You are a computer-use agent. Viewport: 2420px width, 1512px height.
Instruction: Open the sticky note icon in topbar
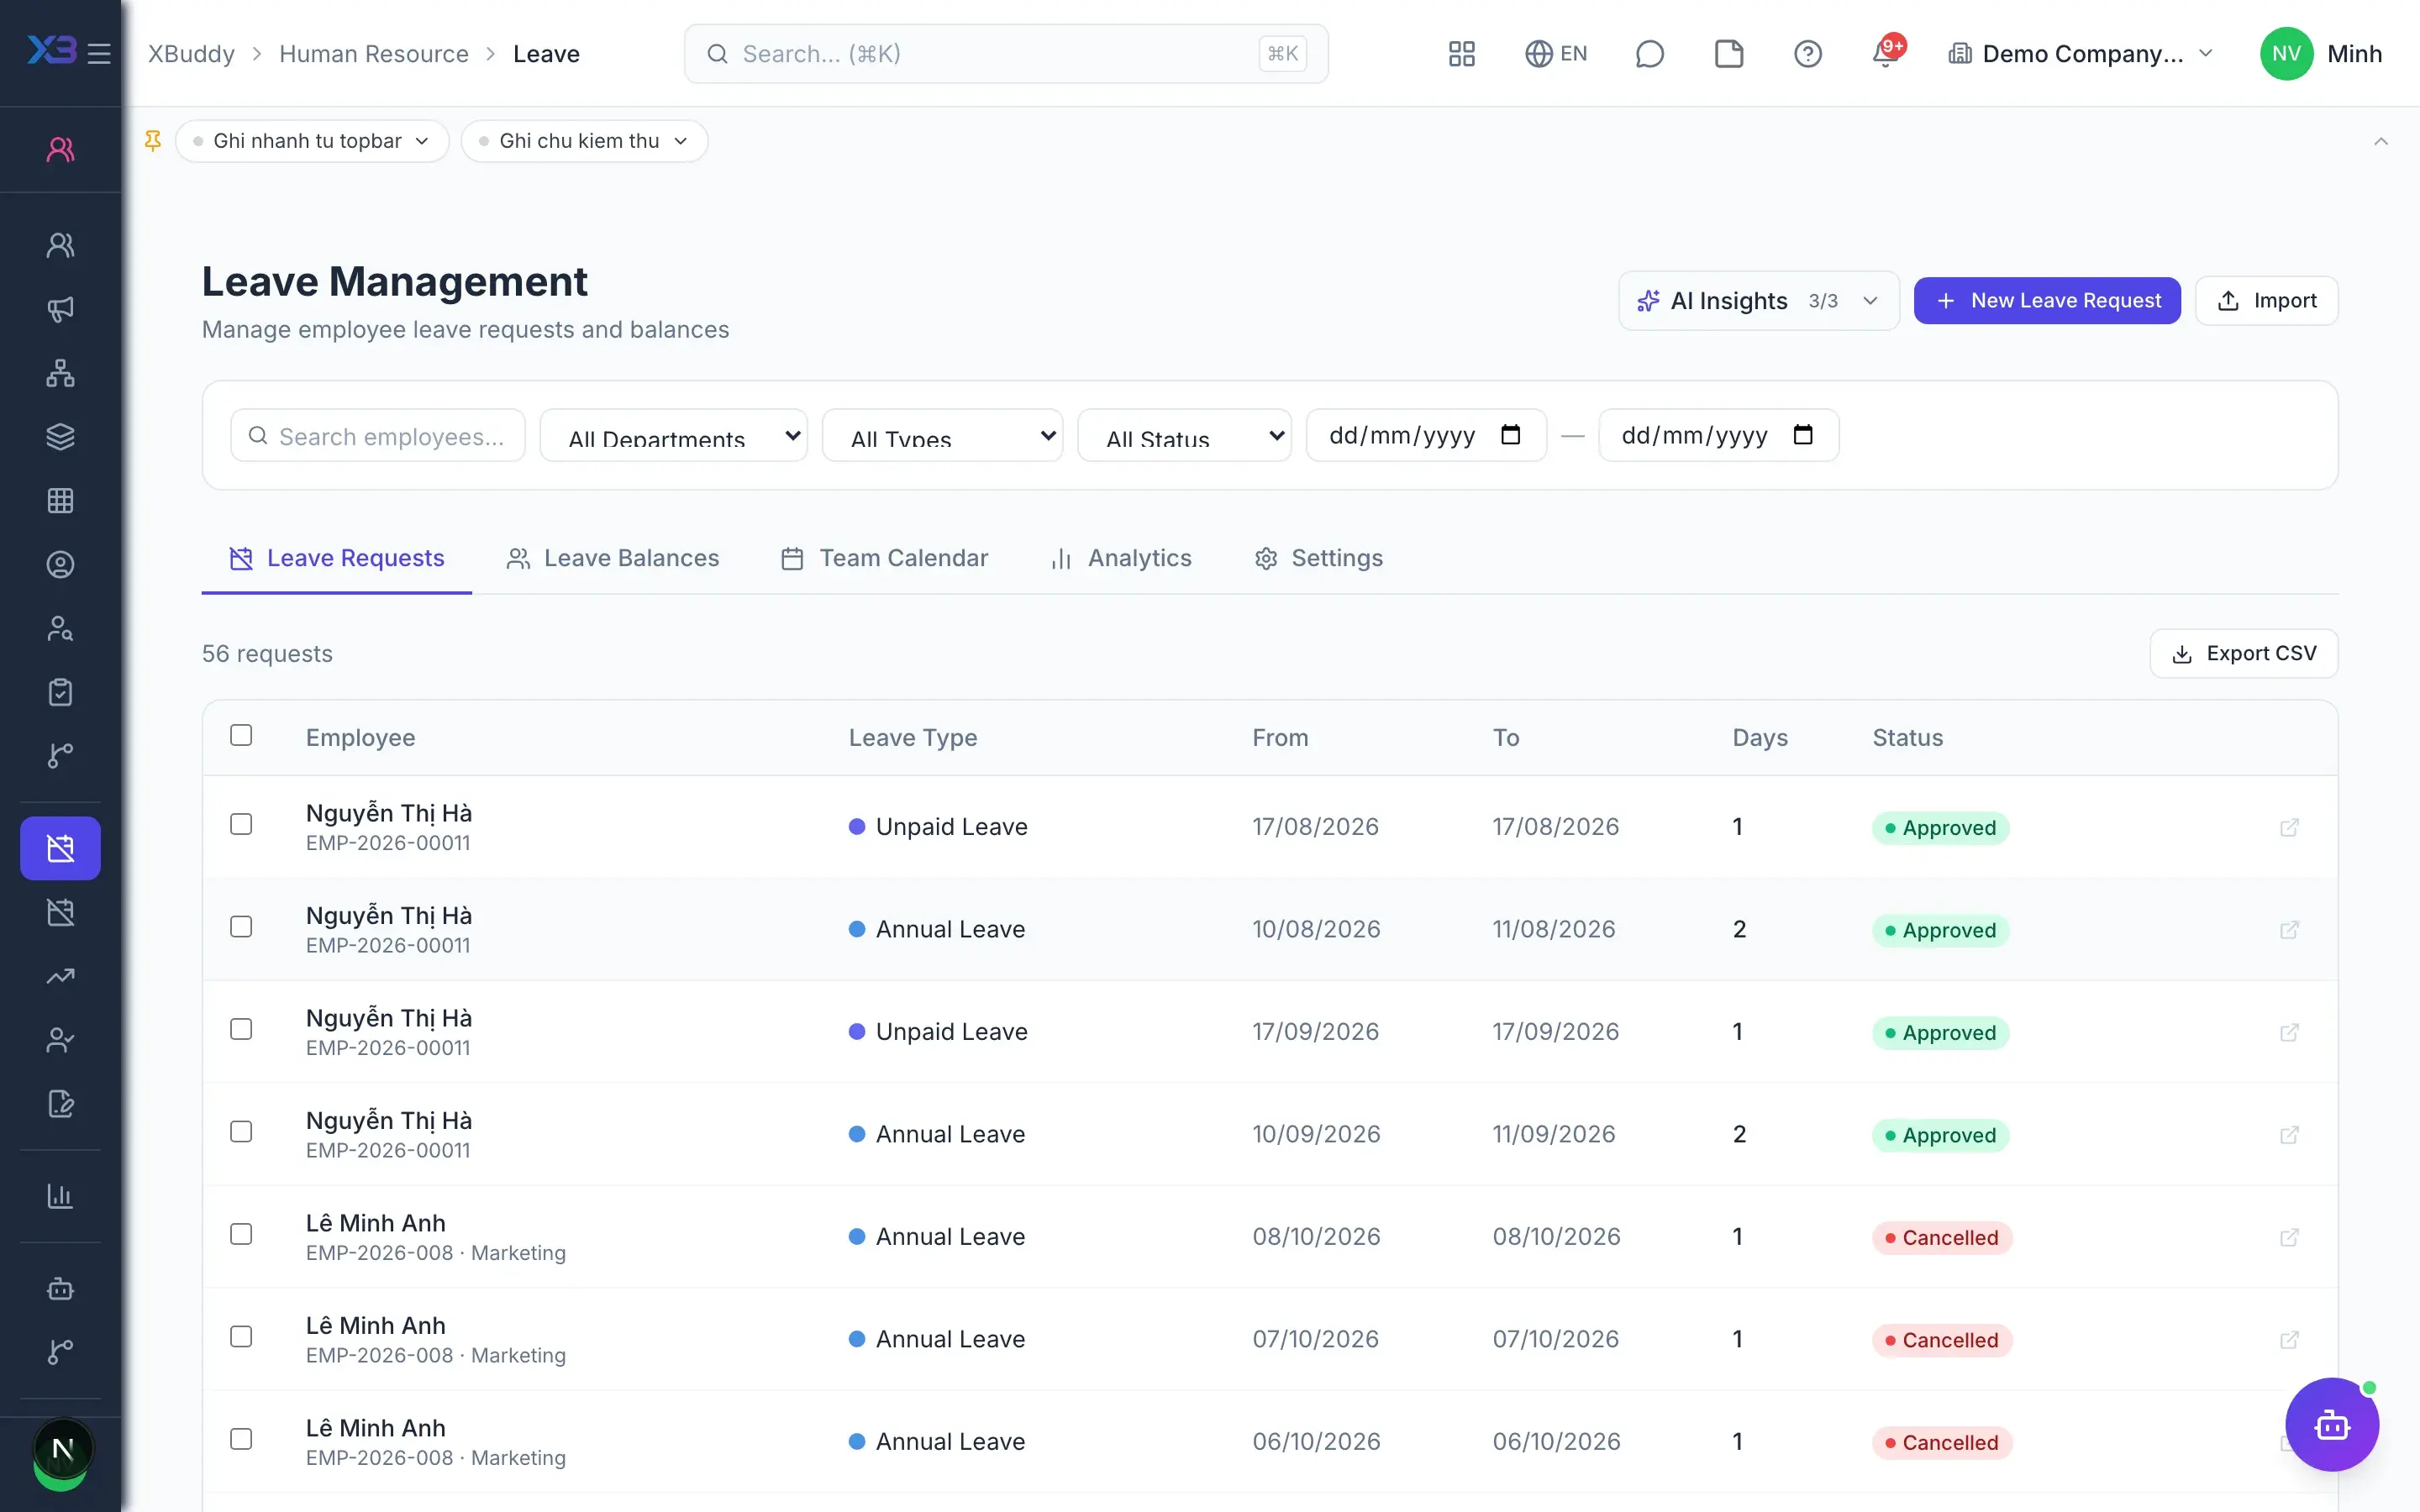[1728, 54]
